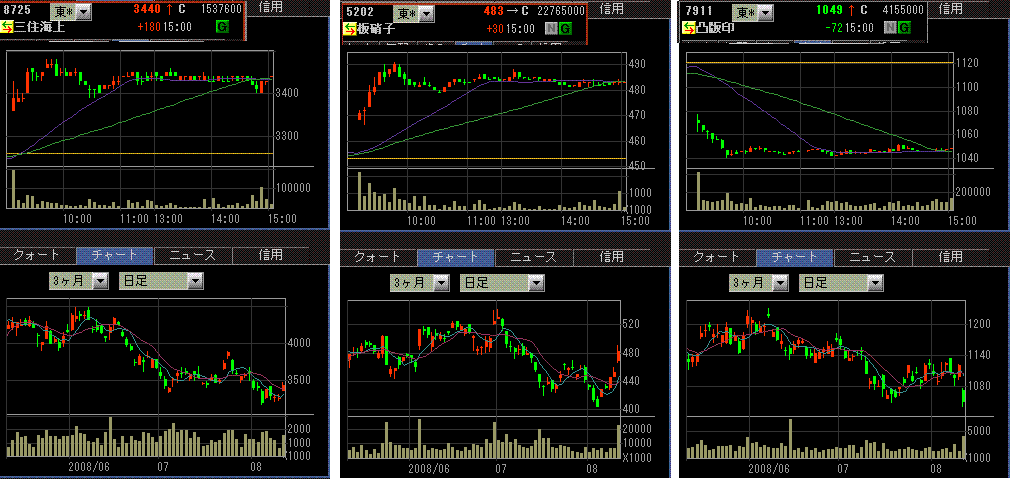Click the swap arrows icon beside 凸版印
This screenshot has width=1011, height=479.
tap(689, 27)
